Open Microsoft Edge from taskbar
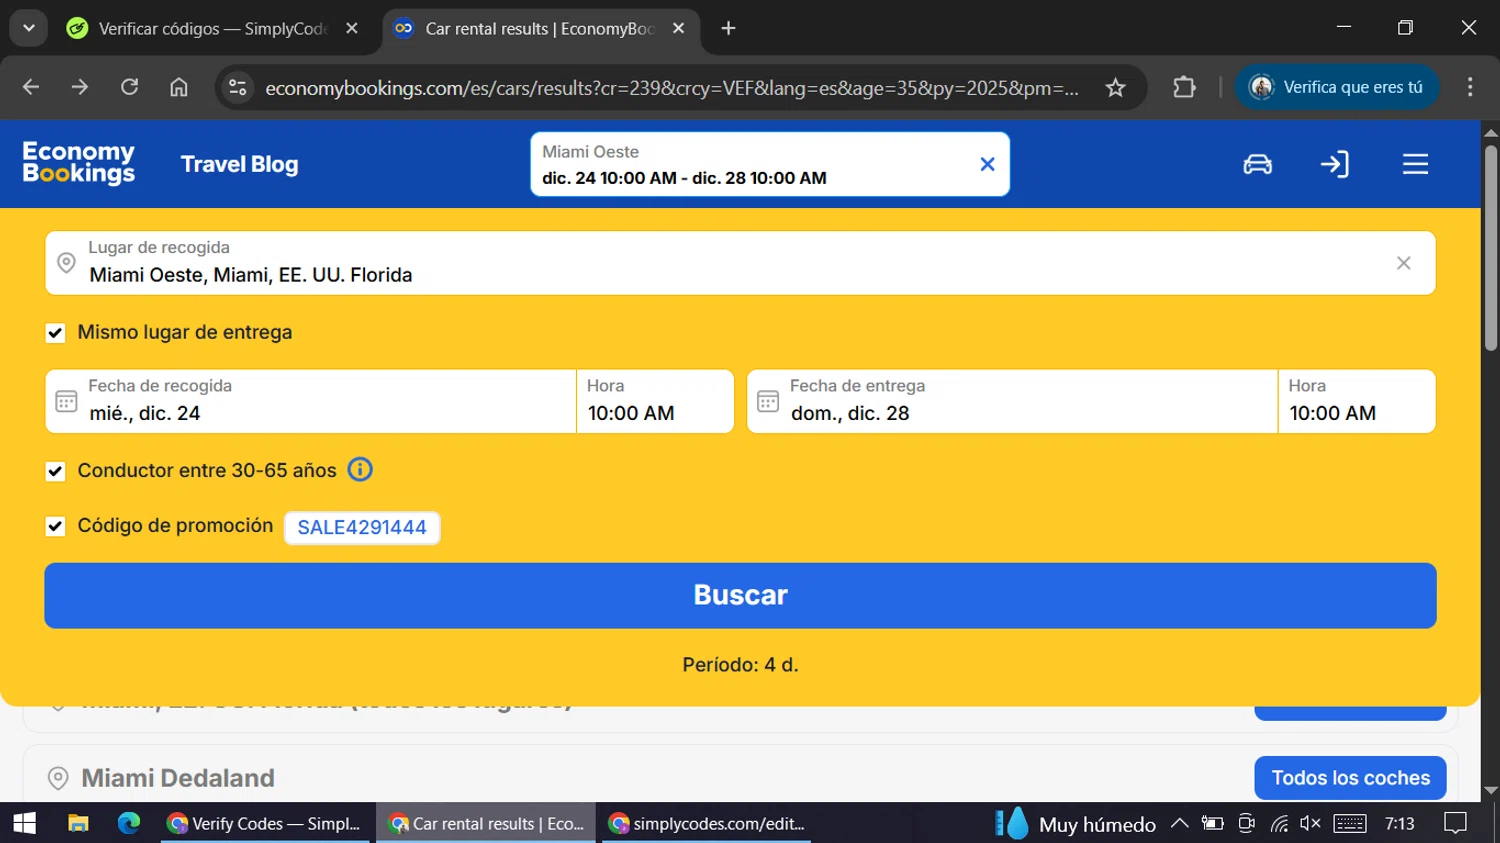Screen dimensions: 1500x843 (129, 823)
